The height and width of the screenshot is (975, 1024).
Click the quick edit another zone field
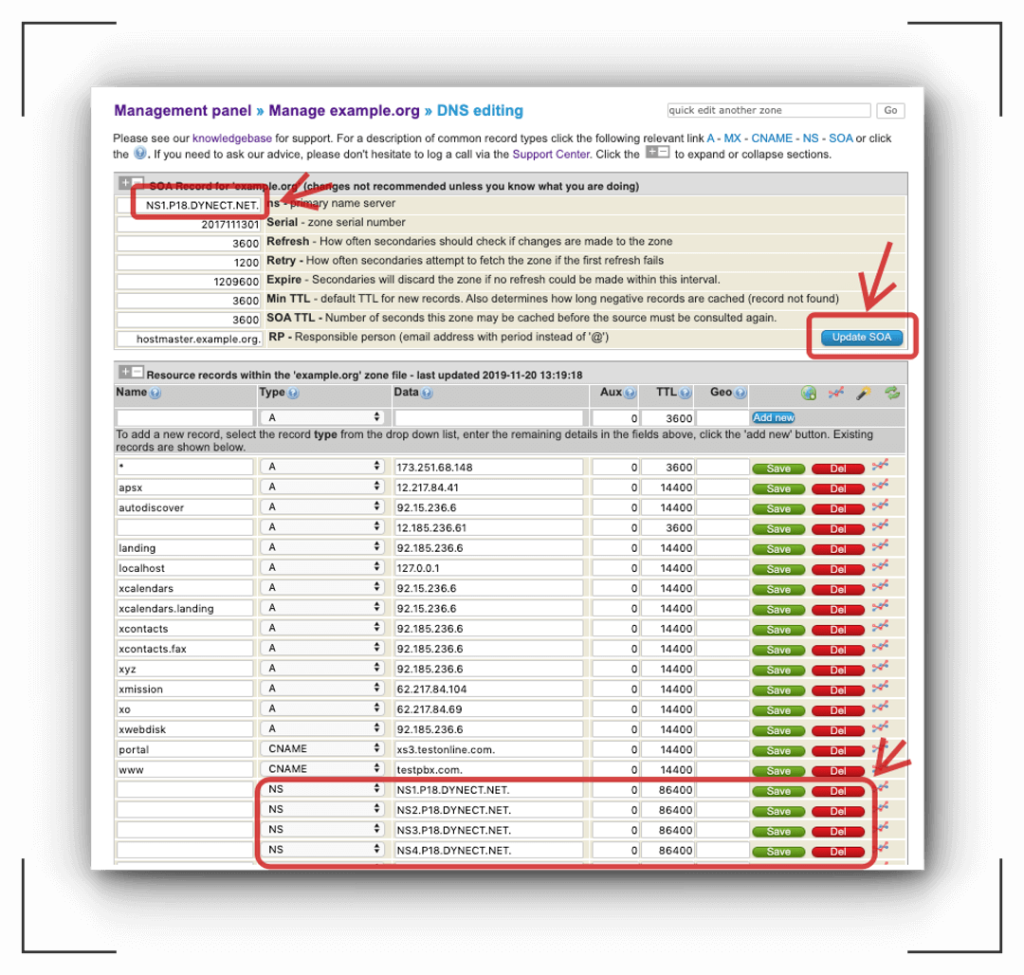point(769,110)
